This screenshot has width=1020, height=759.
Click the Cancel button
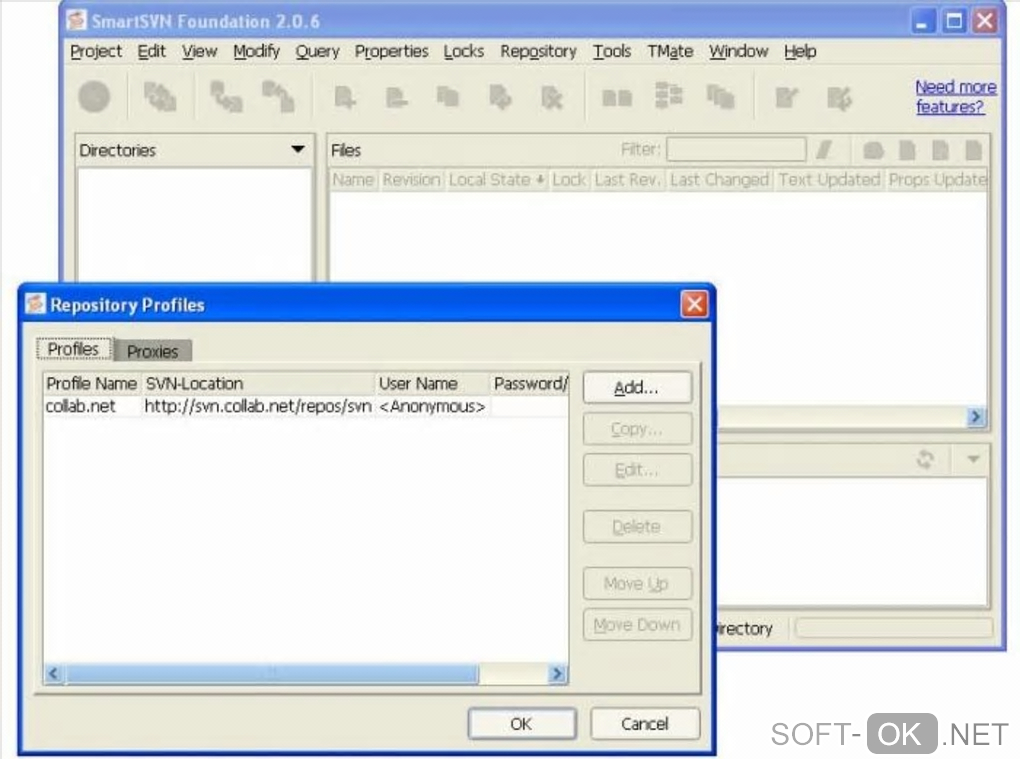(645, 724)
